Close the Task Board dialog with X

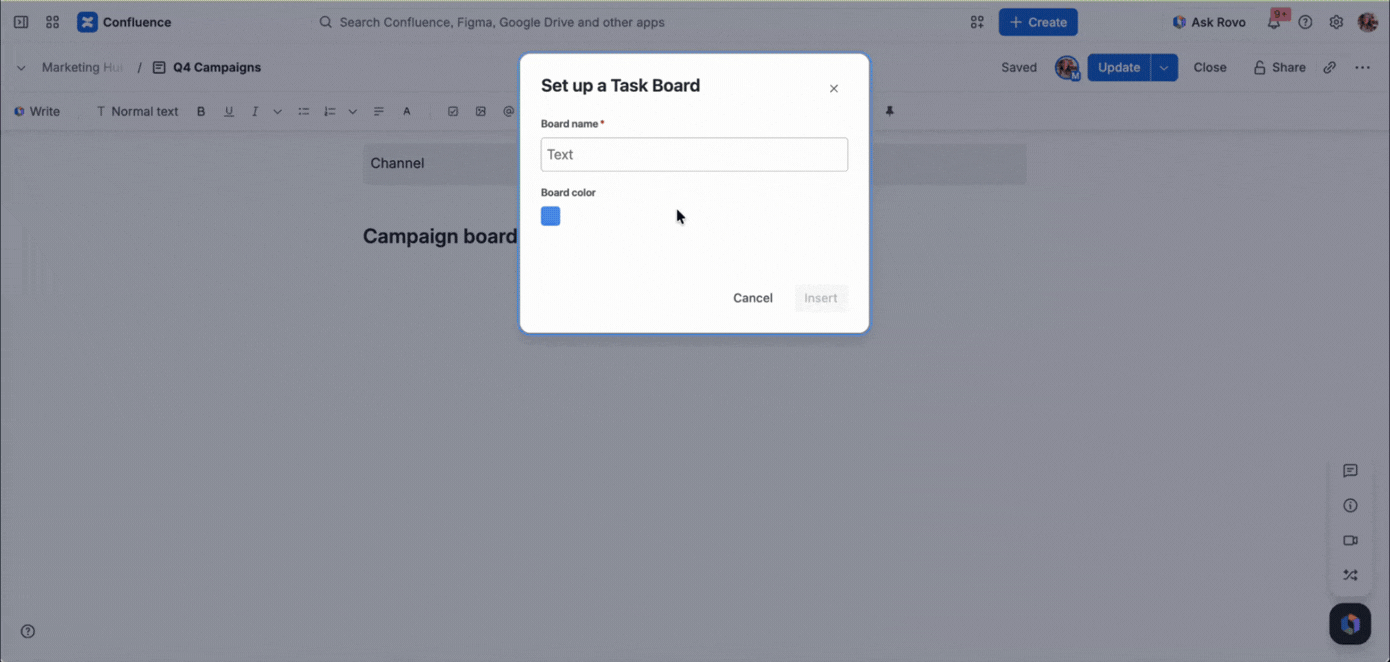click(833, 89)
